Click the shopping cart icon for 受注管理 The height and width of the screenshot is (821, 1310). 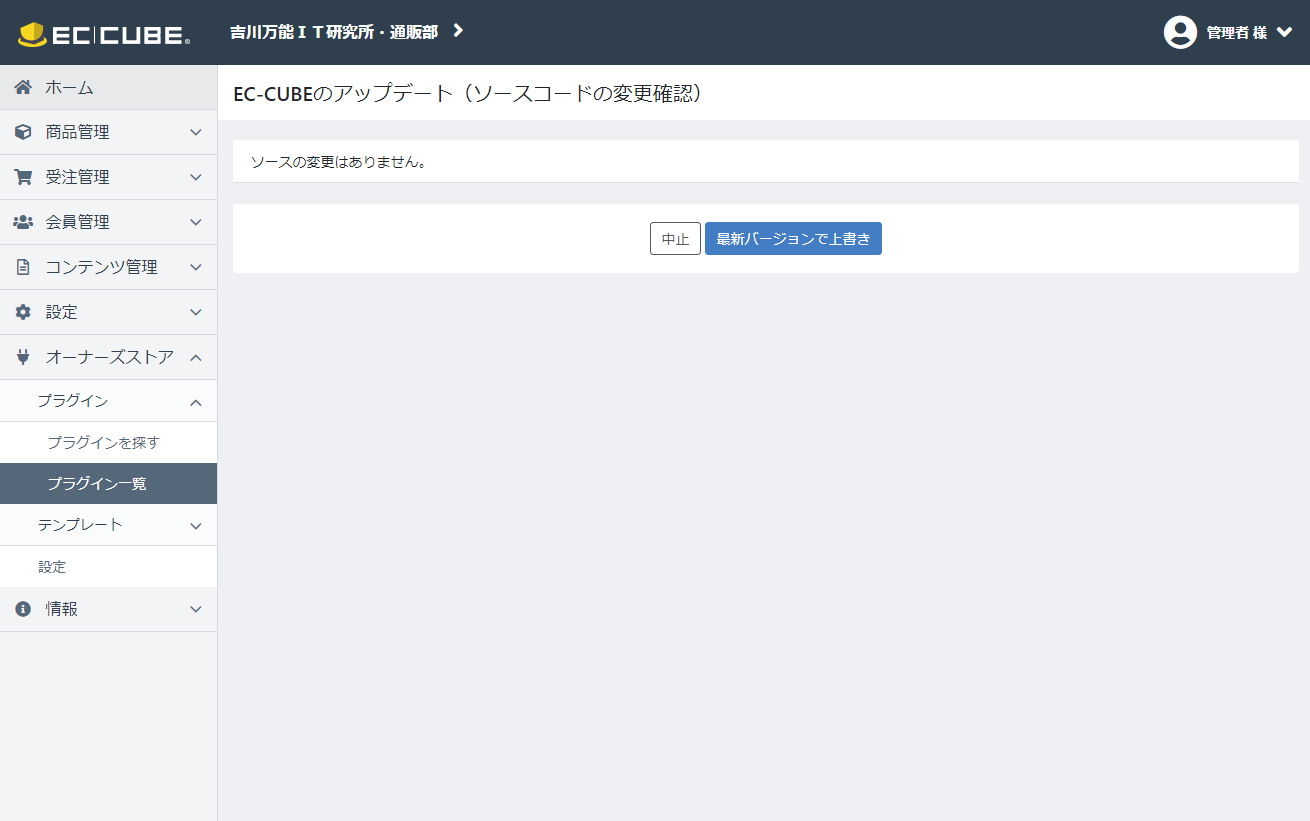click(x=23, y=177)
